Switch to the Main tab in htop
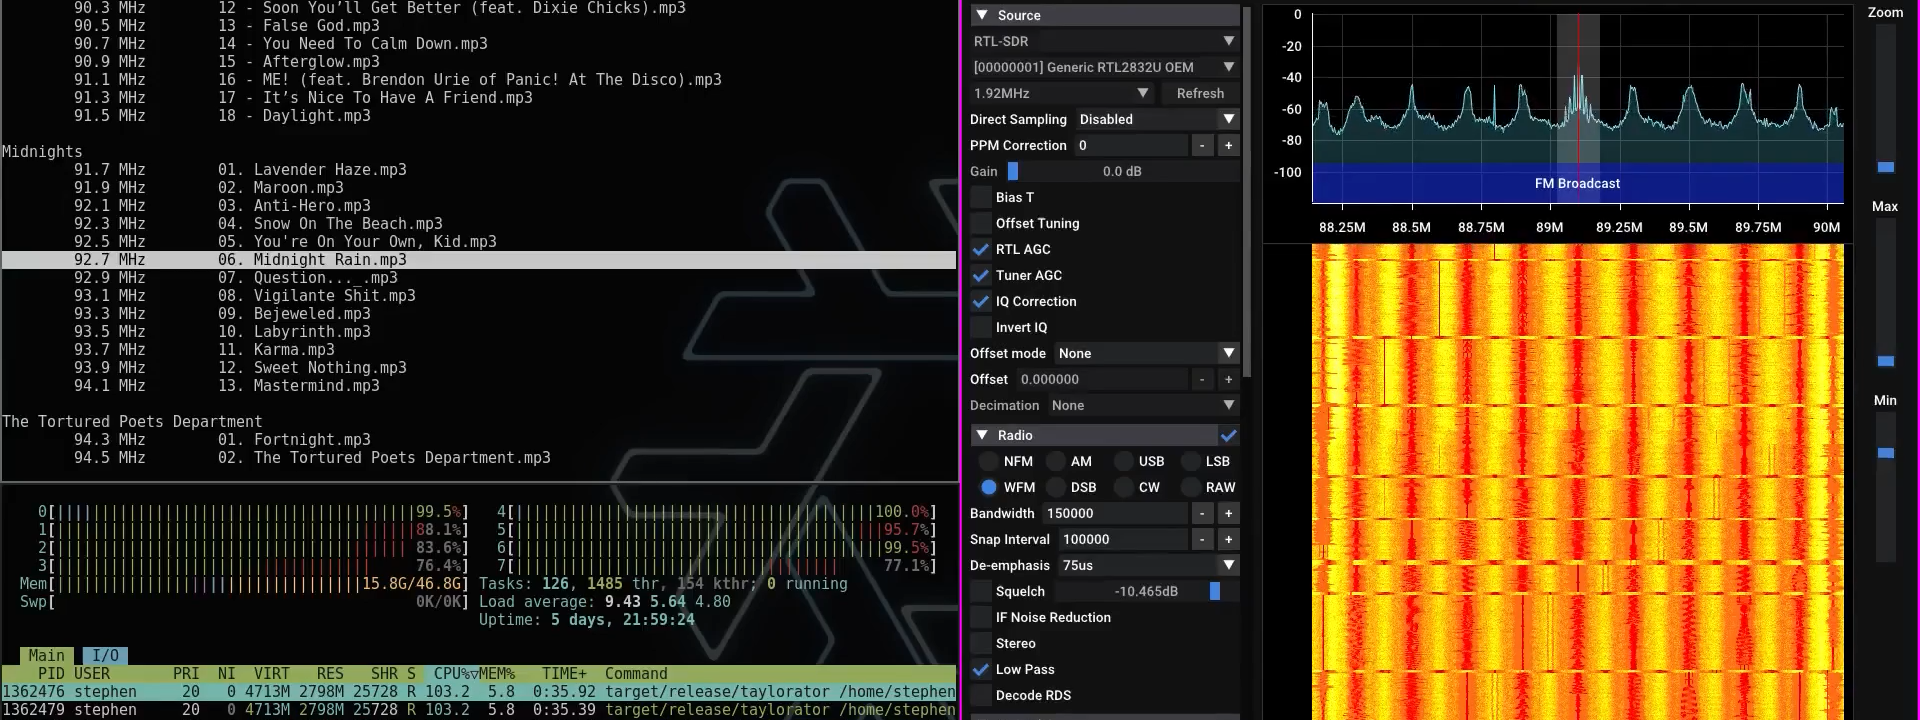 coord(46,655)
